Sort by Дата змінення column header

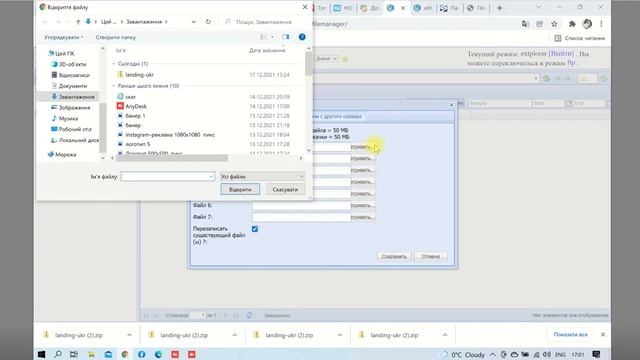[x=267, y=51]
